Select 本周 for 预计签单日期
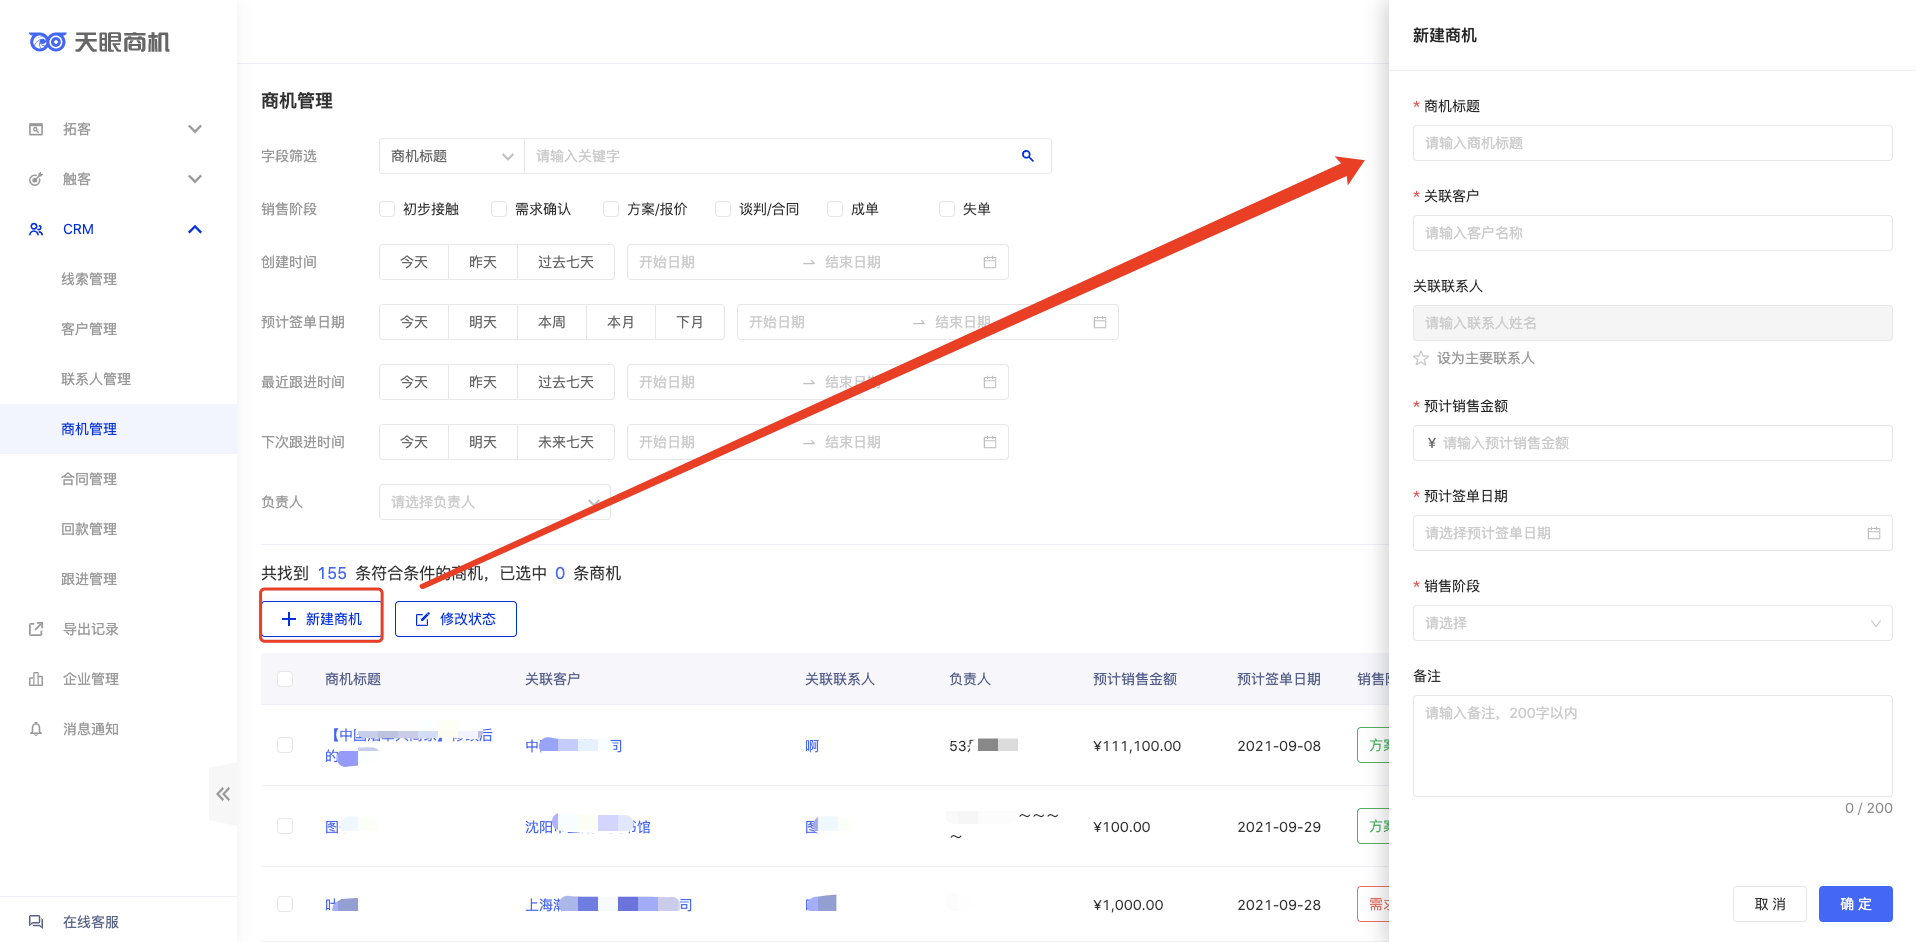The height and width of the screenshot is (942, 1916). 552,322
